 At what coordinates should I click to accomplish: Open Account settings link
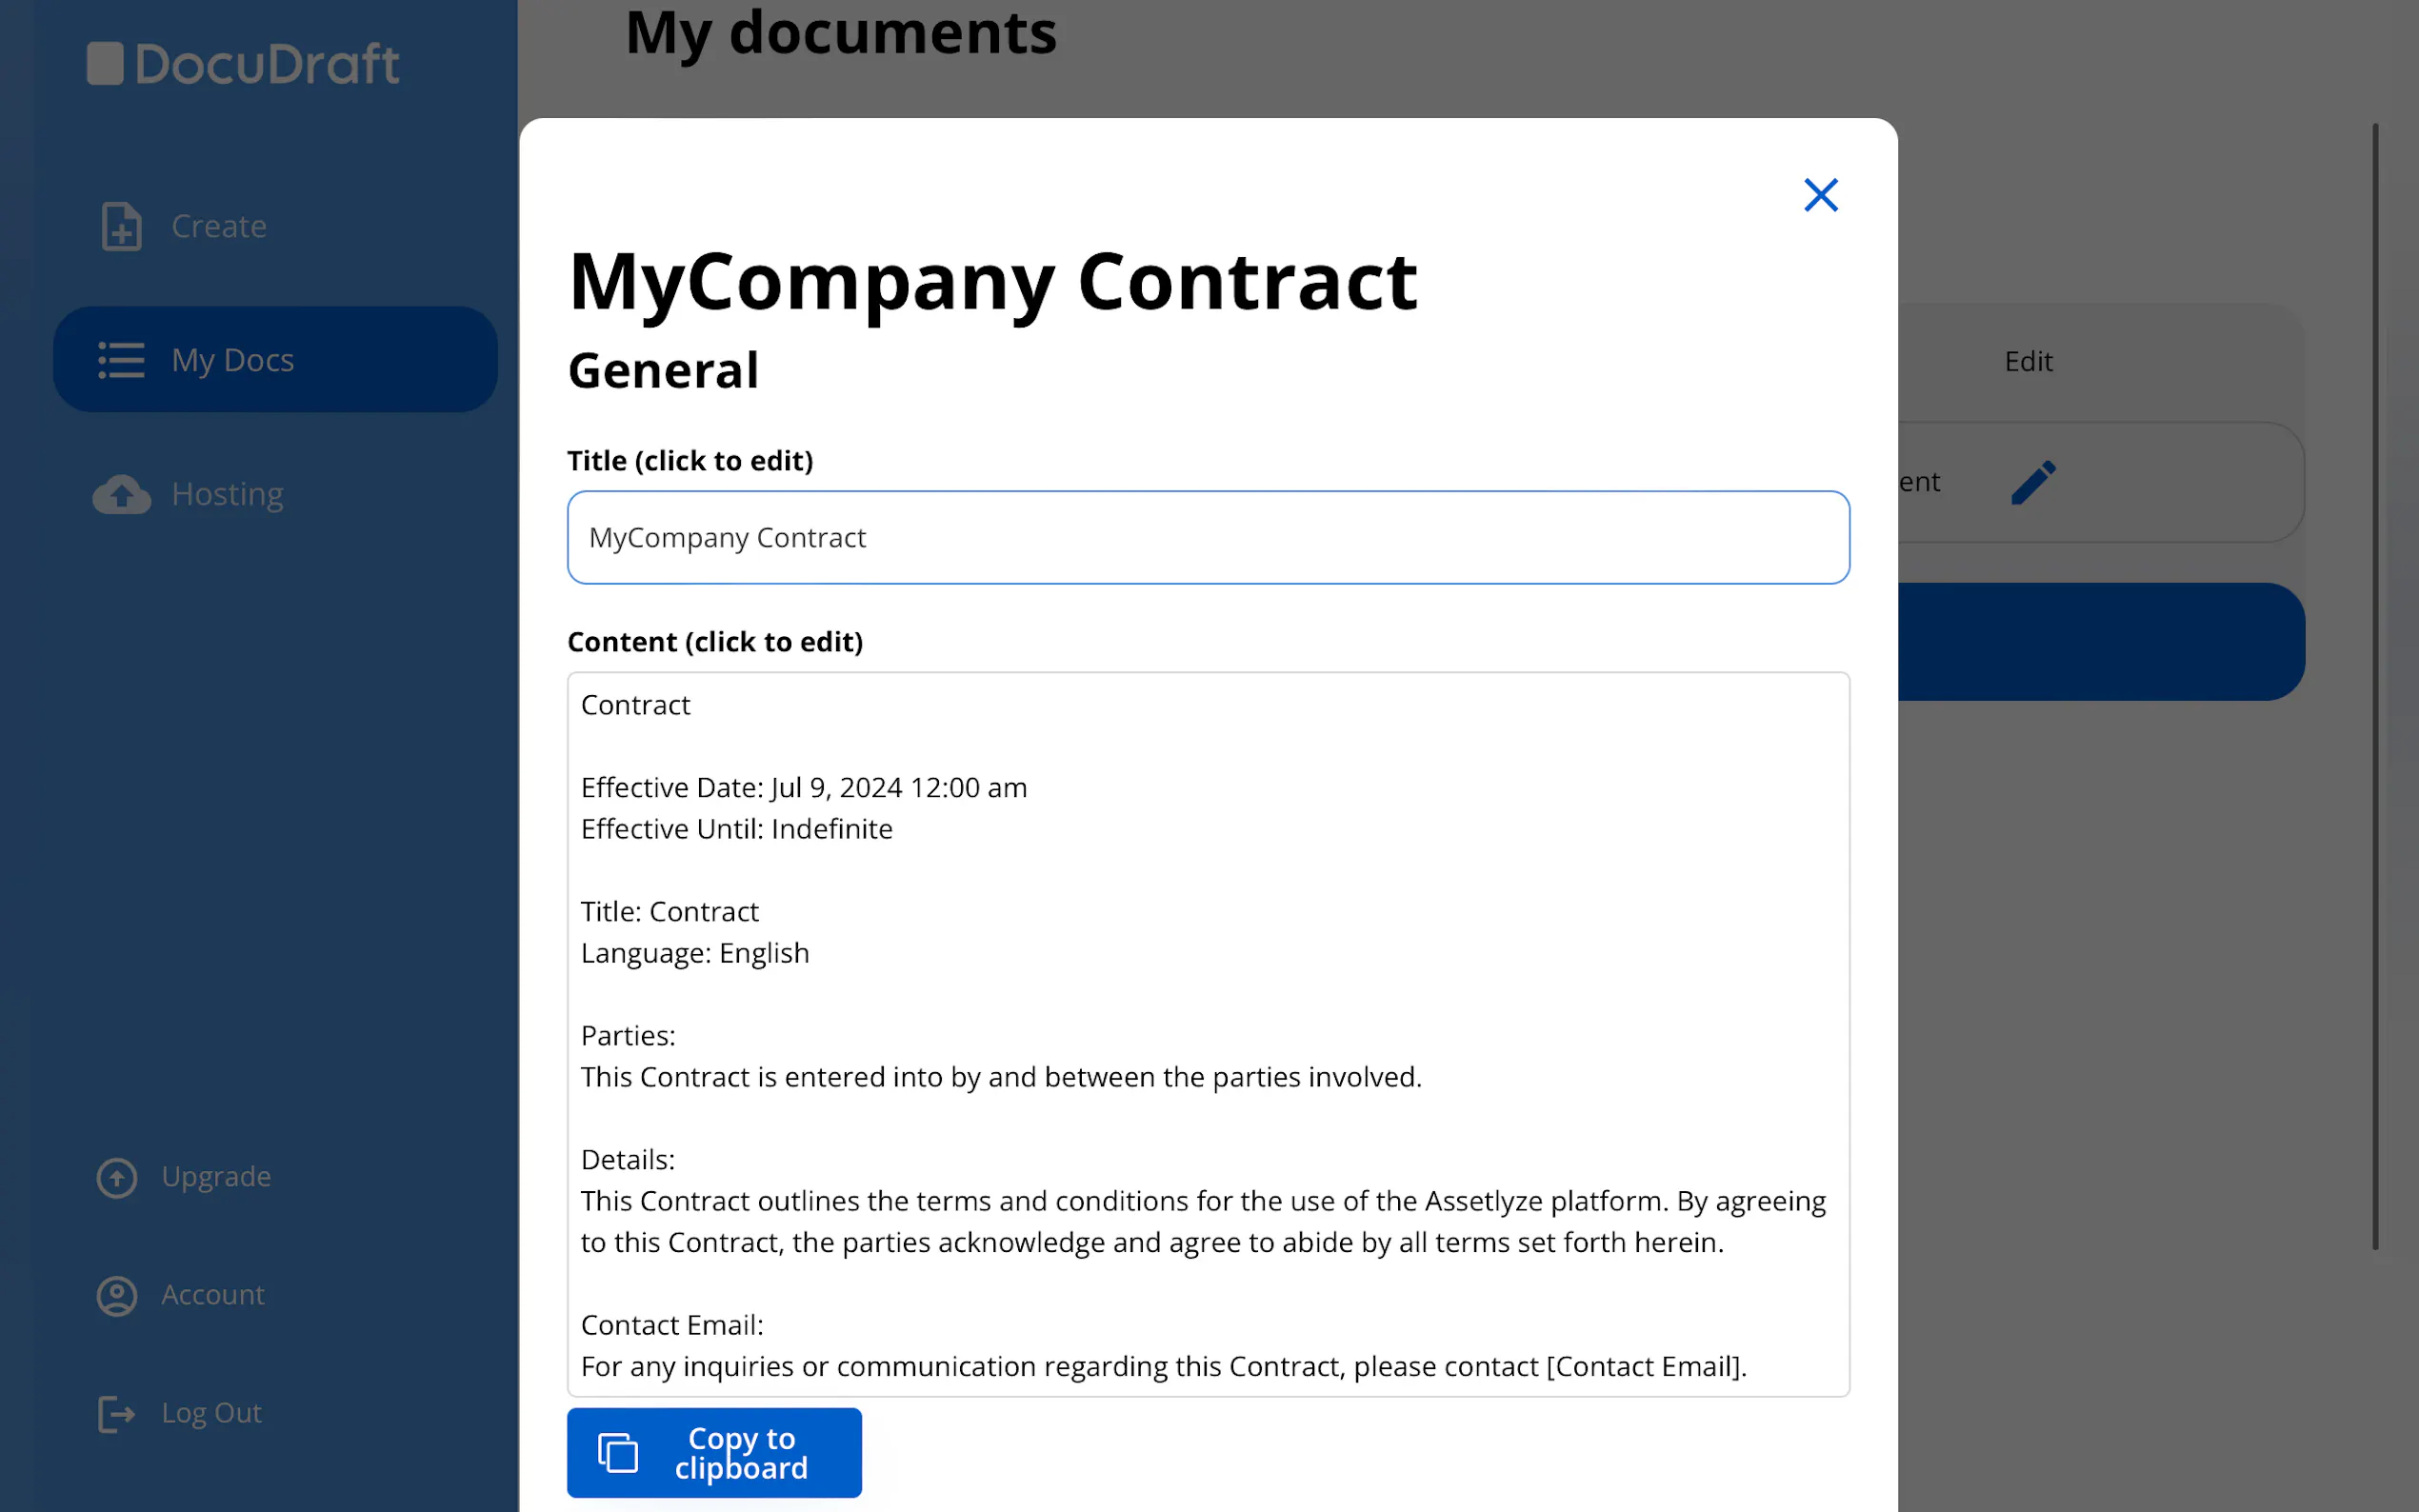213,1295
